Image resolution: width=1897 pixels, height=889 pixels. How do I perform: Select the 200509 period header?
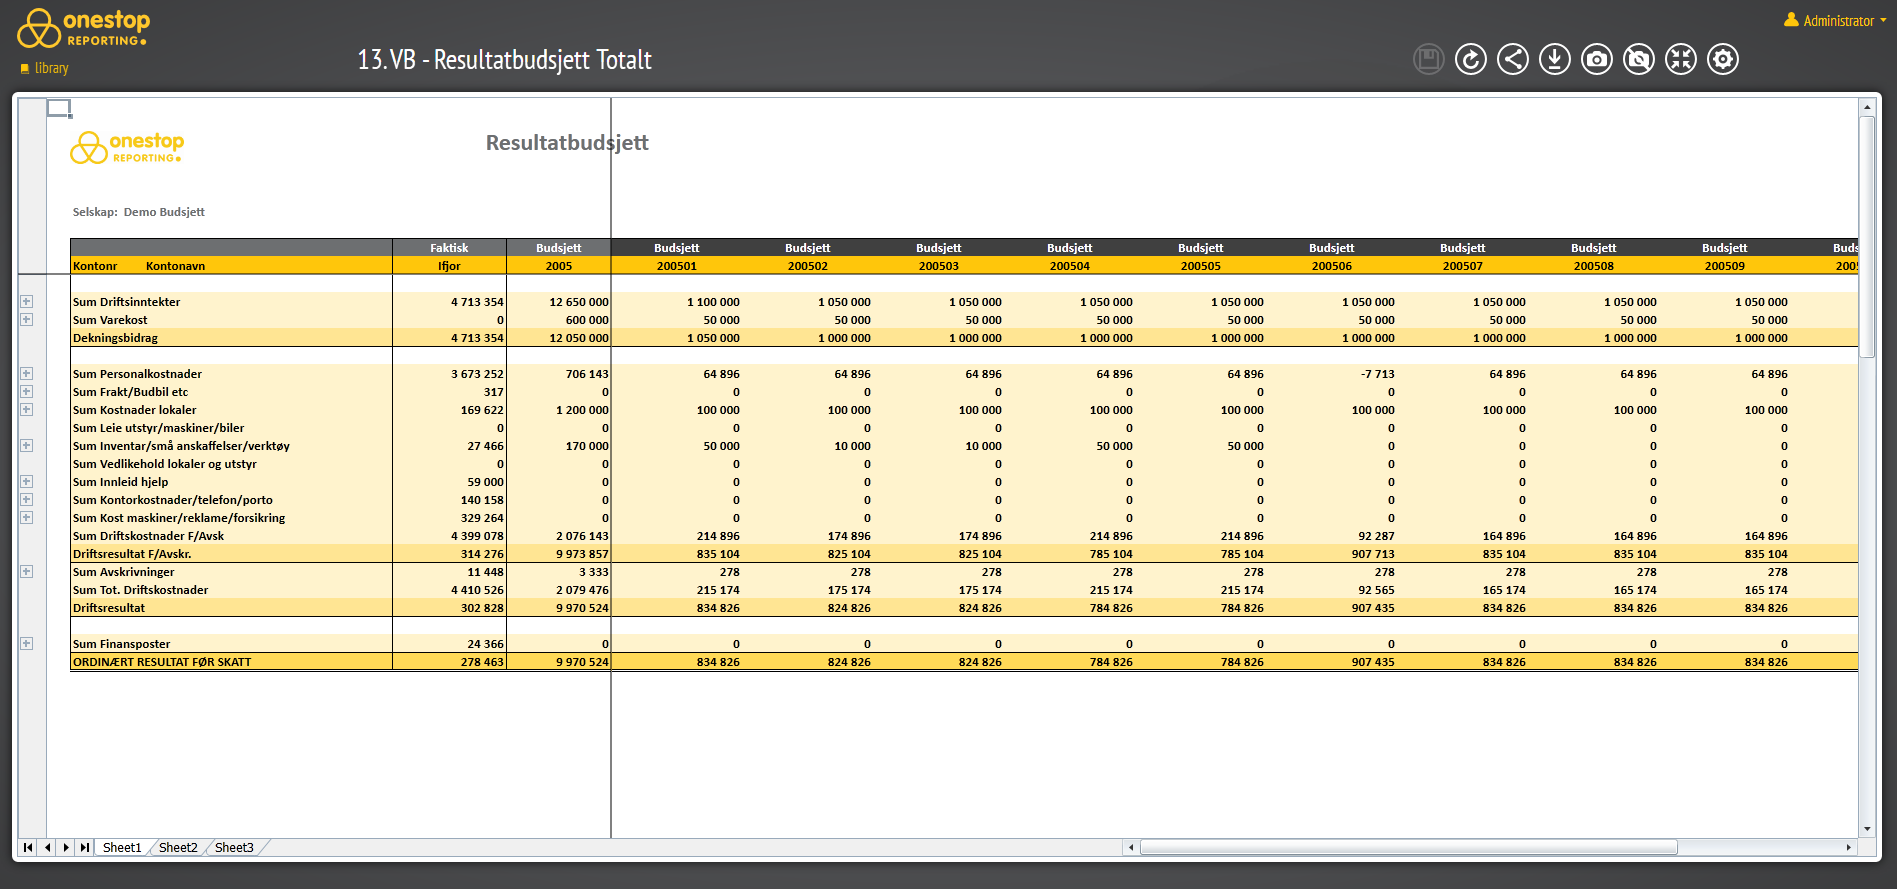[x=1725, y=266]
